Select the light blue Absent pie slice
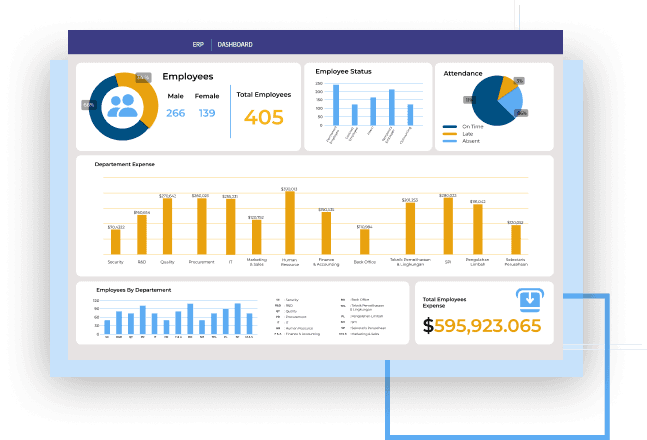 point(513,103)
